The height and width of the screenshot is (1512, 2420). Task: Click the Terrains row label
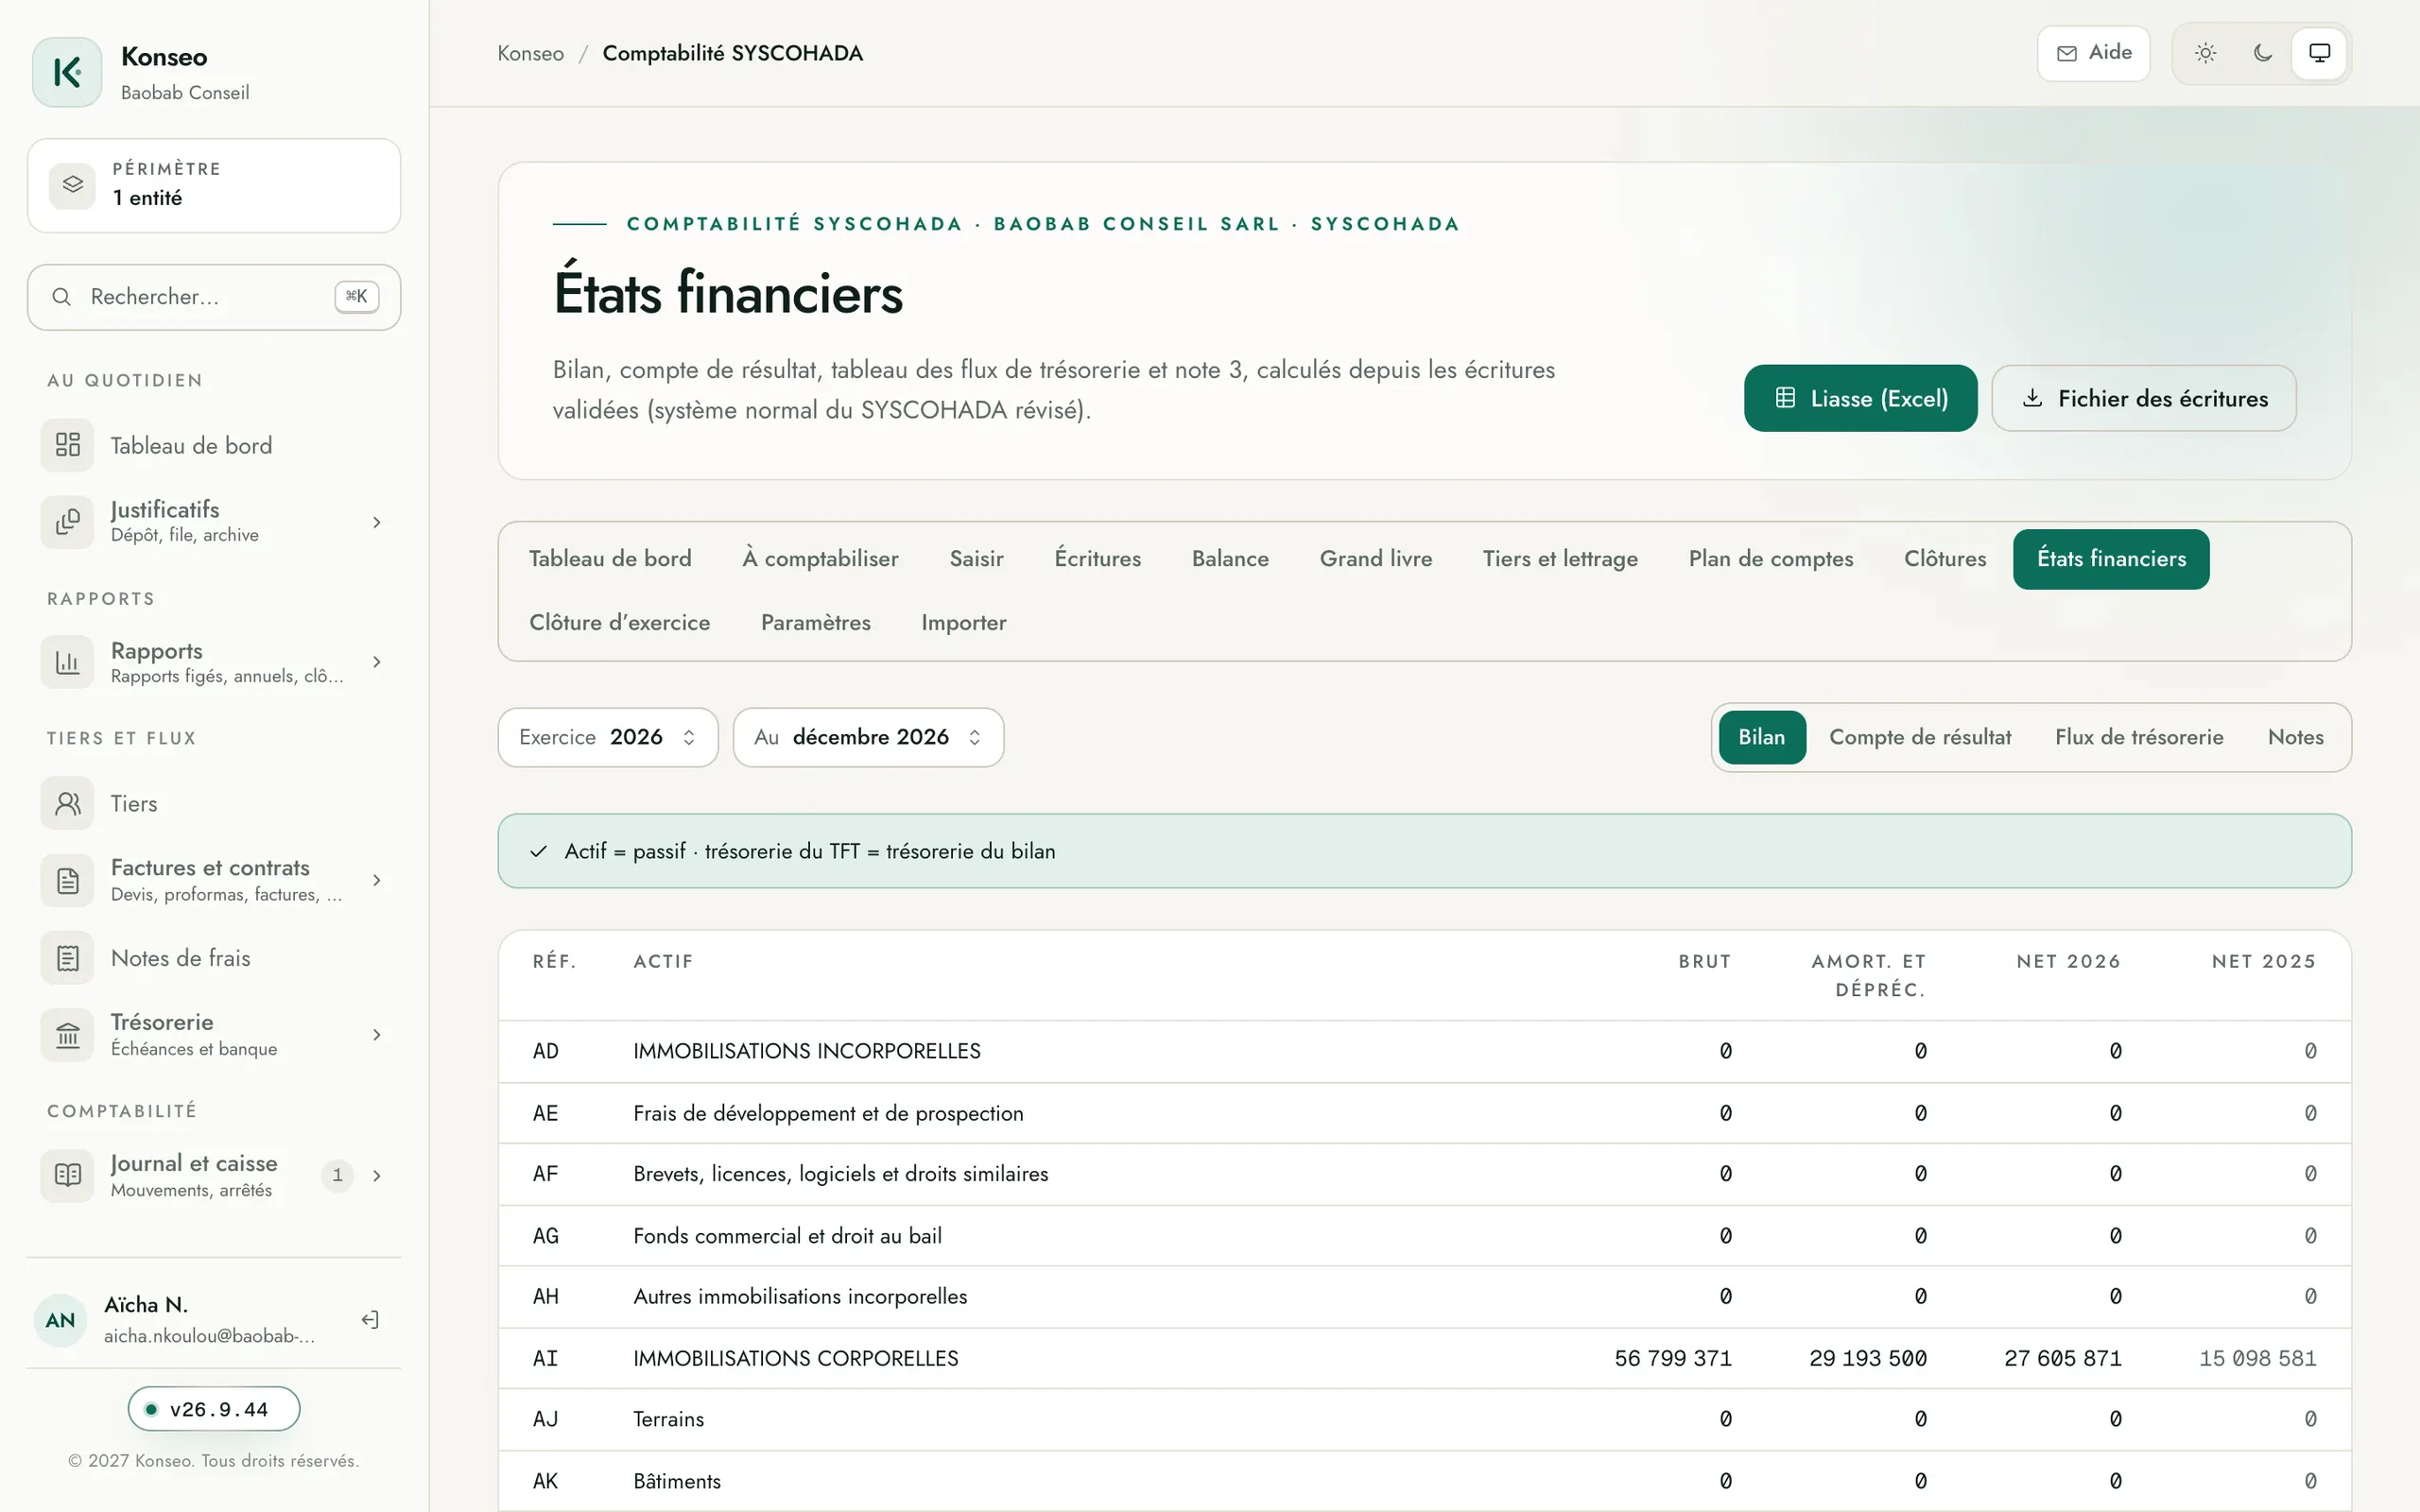(x=668, y=1419)
